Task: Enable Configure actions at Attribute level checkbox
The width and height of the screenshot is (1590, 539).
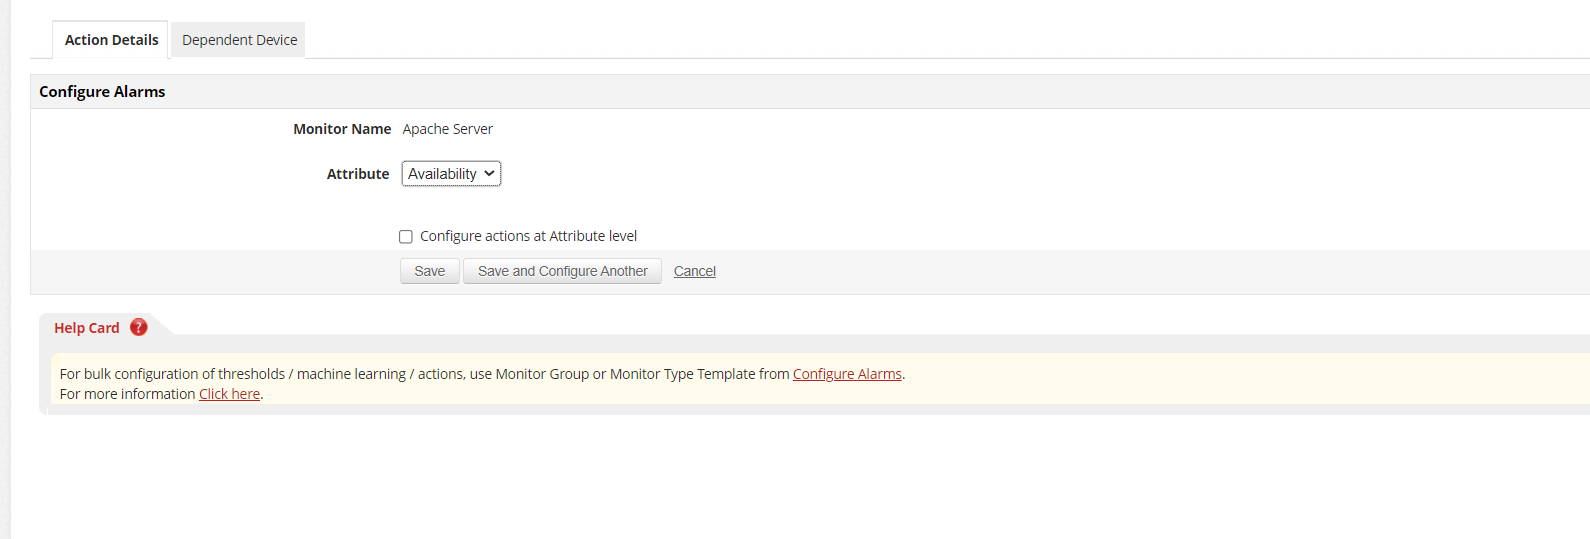Action: click(406, 237)
